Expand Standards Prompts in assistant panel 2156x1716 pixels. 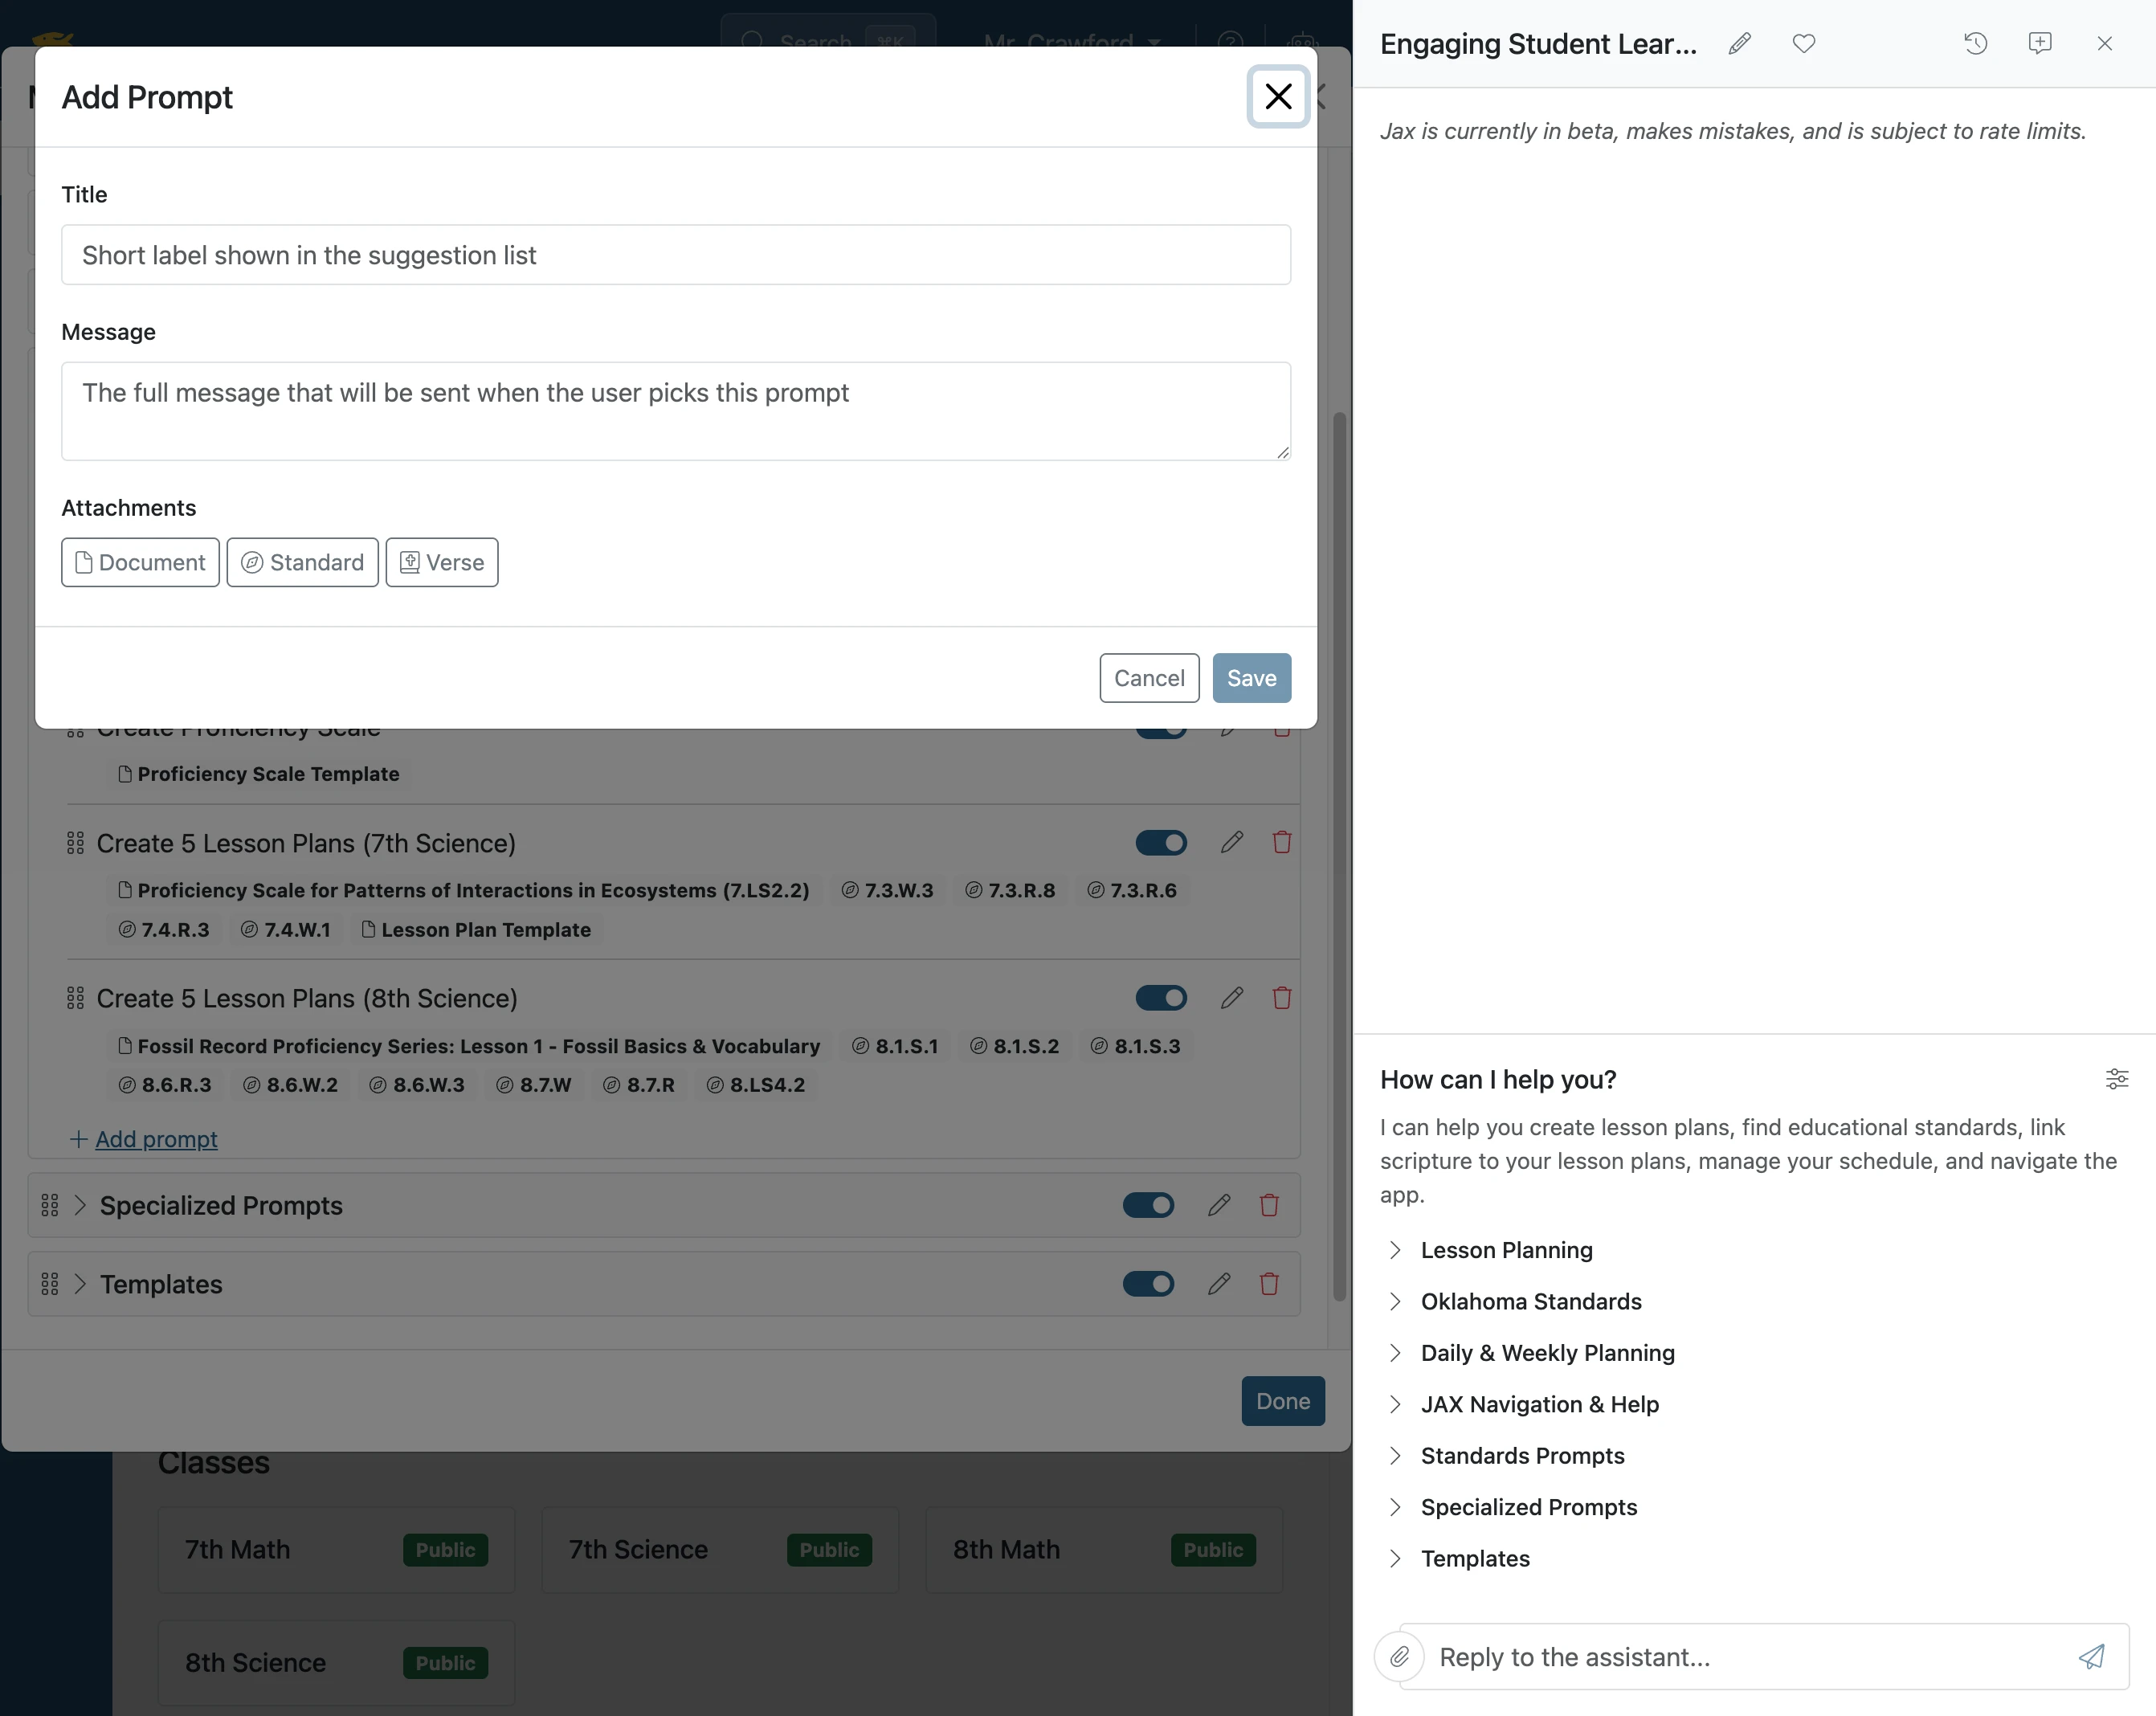1507,1456
